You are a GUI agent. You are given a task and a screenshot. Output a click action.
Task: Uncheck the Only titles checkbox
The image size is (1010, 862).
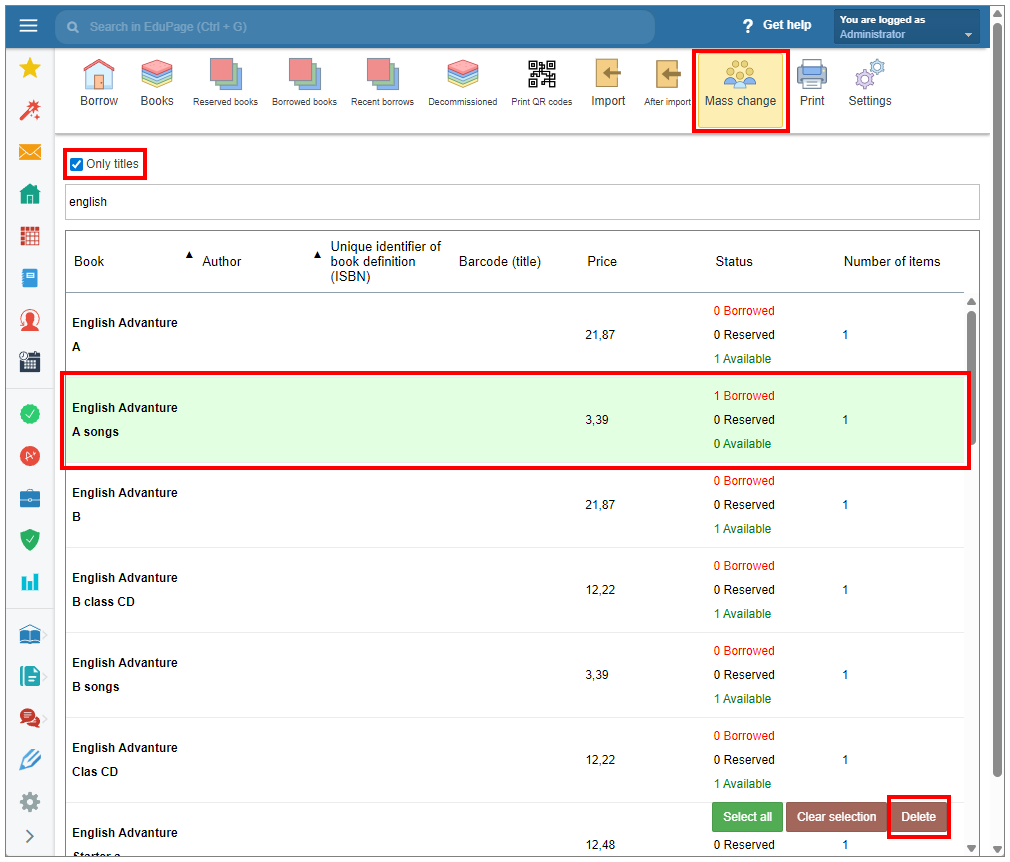tap(77, 164)
